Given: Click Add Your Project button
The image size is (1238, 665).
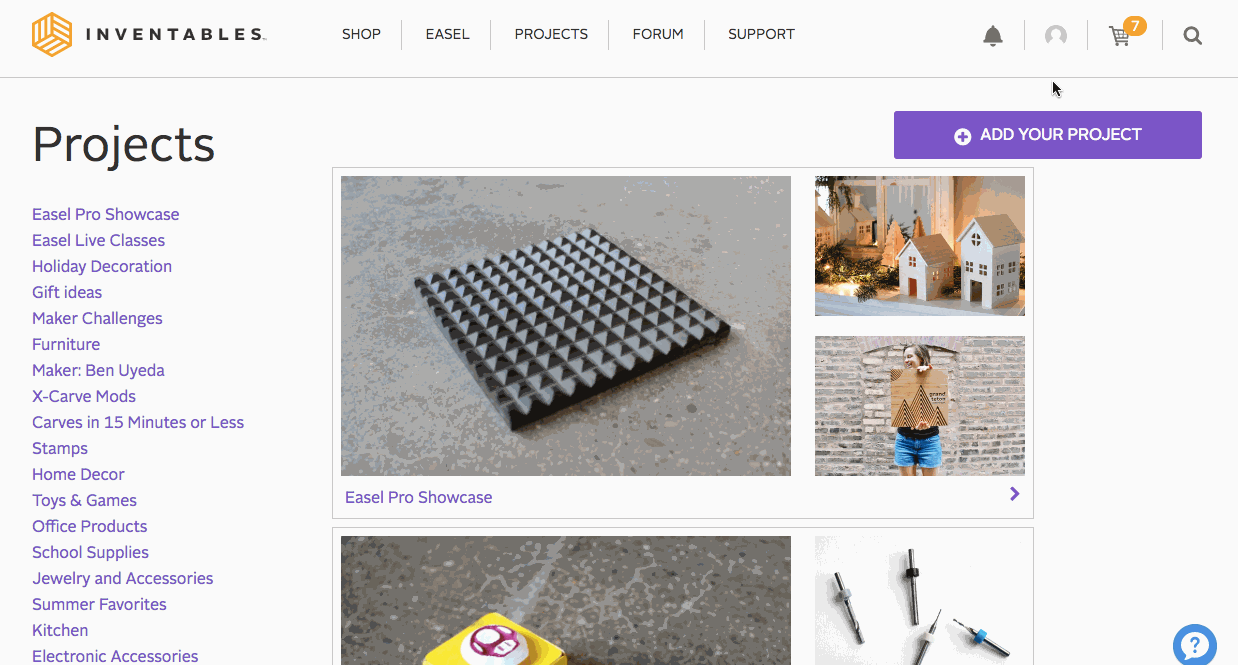Looking at the screenshot, I should click(x=1047, y=135).
